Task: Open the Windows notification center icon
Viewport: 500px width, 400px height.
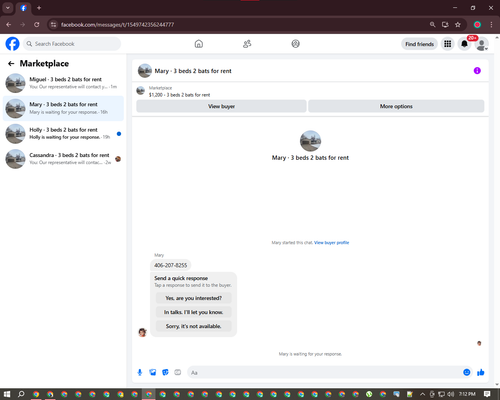Action: click(x=487, y=394)
